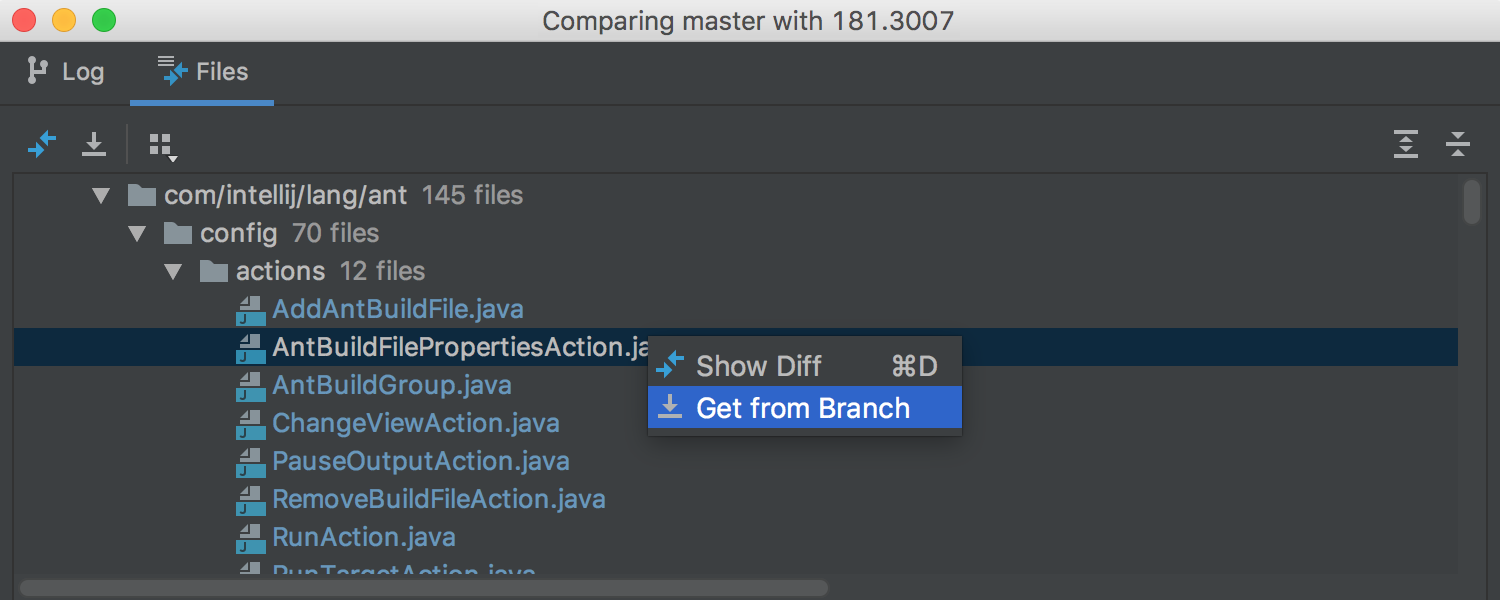Click the Java file icon beside AddAntBuildFile.java

(250, 310)
